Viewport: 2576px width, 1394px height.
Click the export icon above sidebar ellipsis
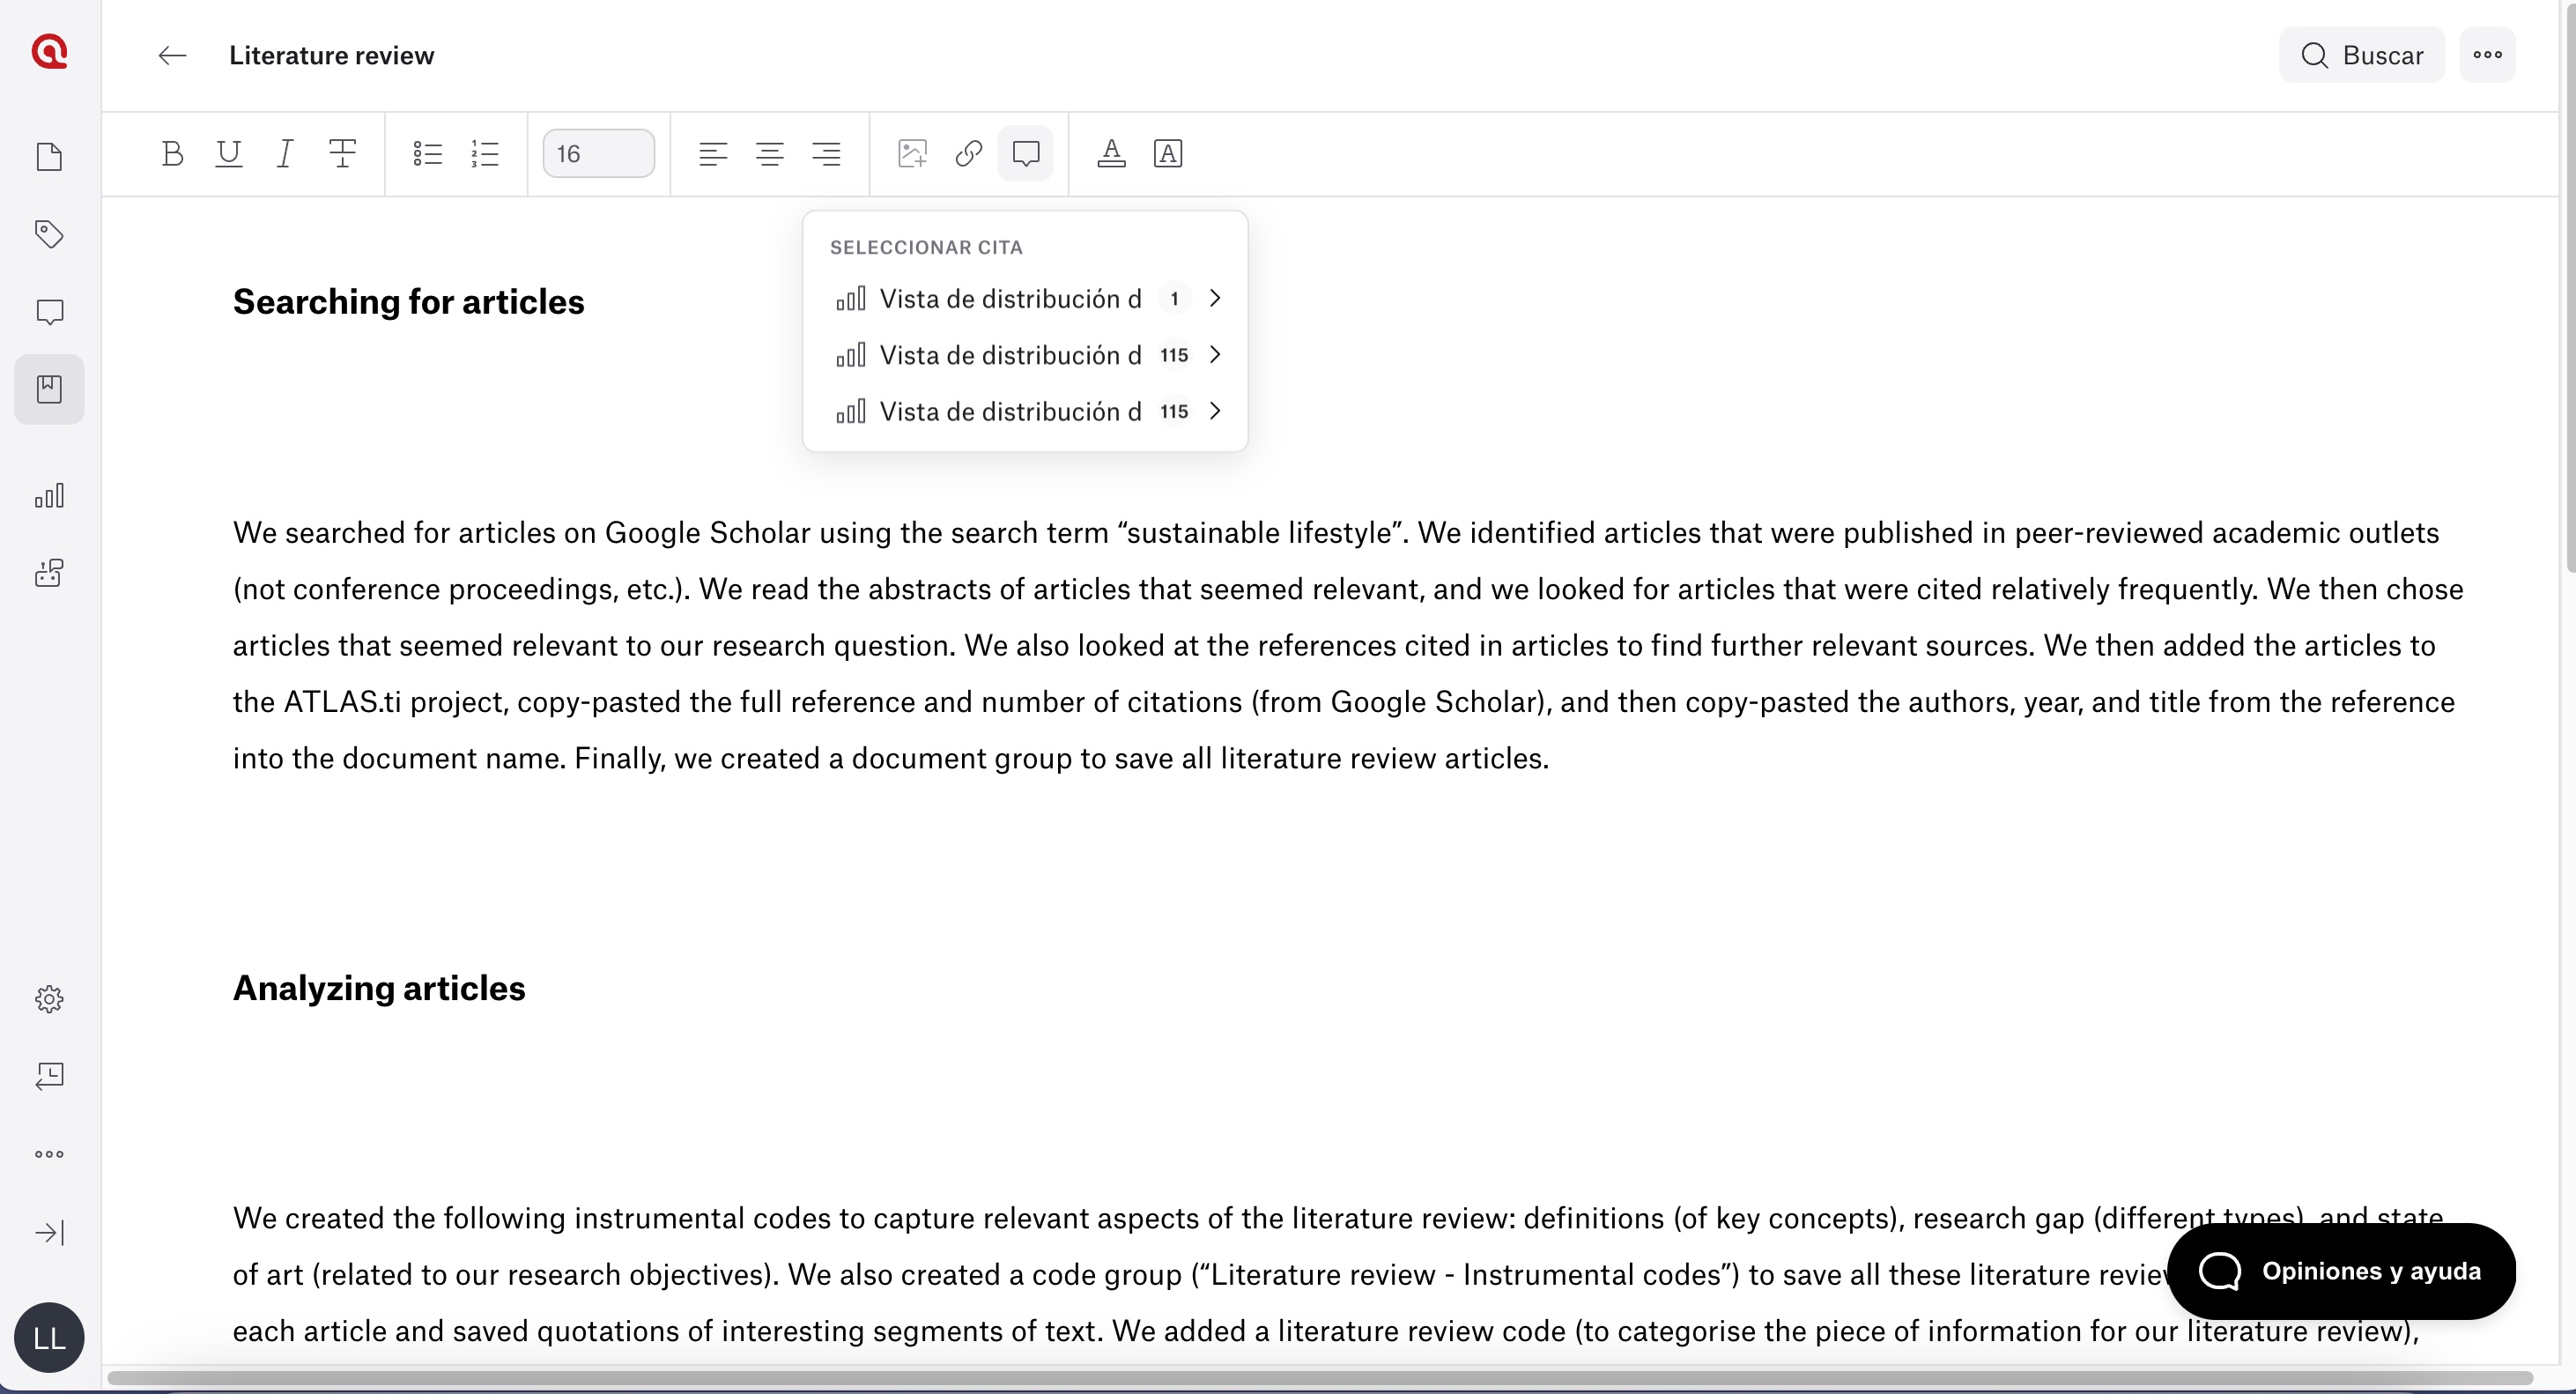pyautogui.click(x=49, y=1076)
